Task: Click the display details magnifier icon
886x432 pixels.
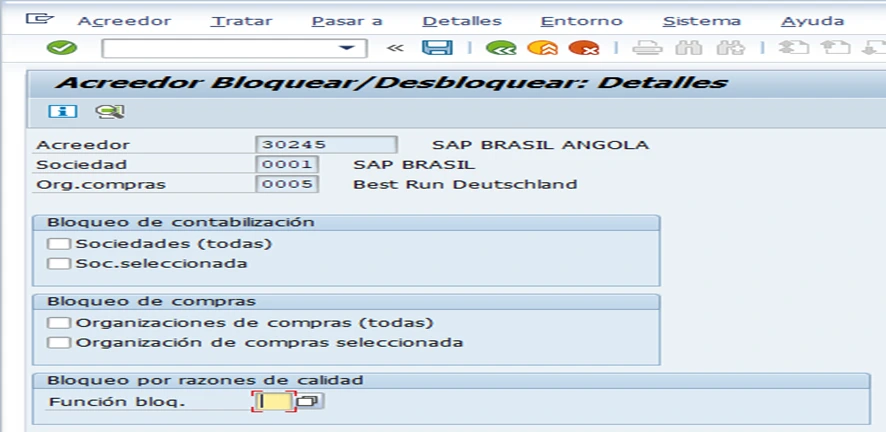Action: pos(110,112)
